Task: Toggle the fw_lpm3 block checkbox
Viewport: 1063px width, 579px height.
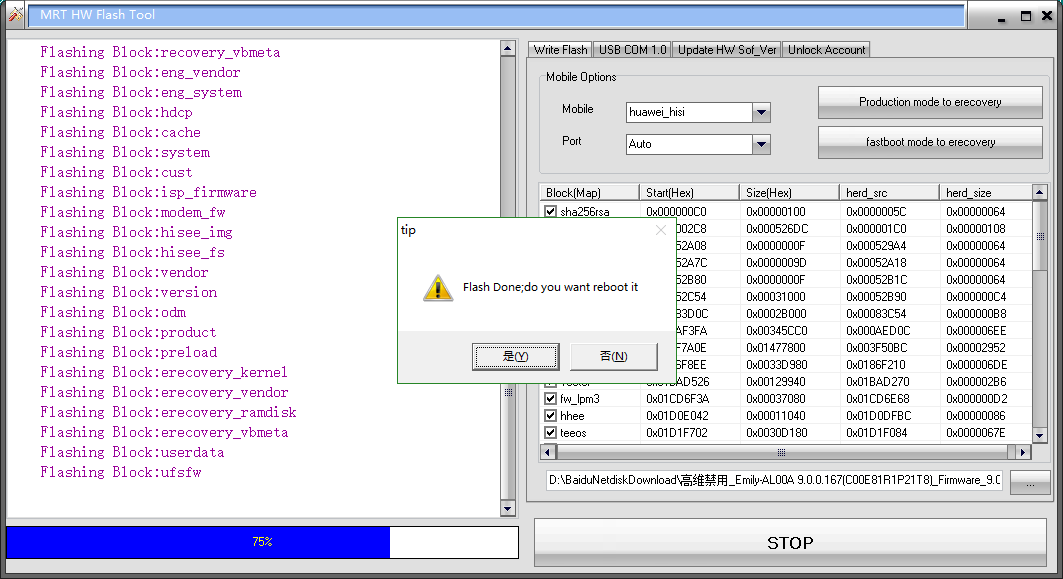Action: click(x=550, y=399)
